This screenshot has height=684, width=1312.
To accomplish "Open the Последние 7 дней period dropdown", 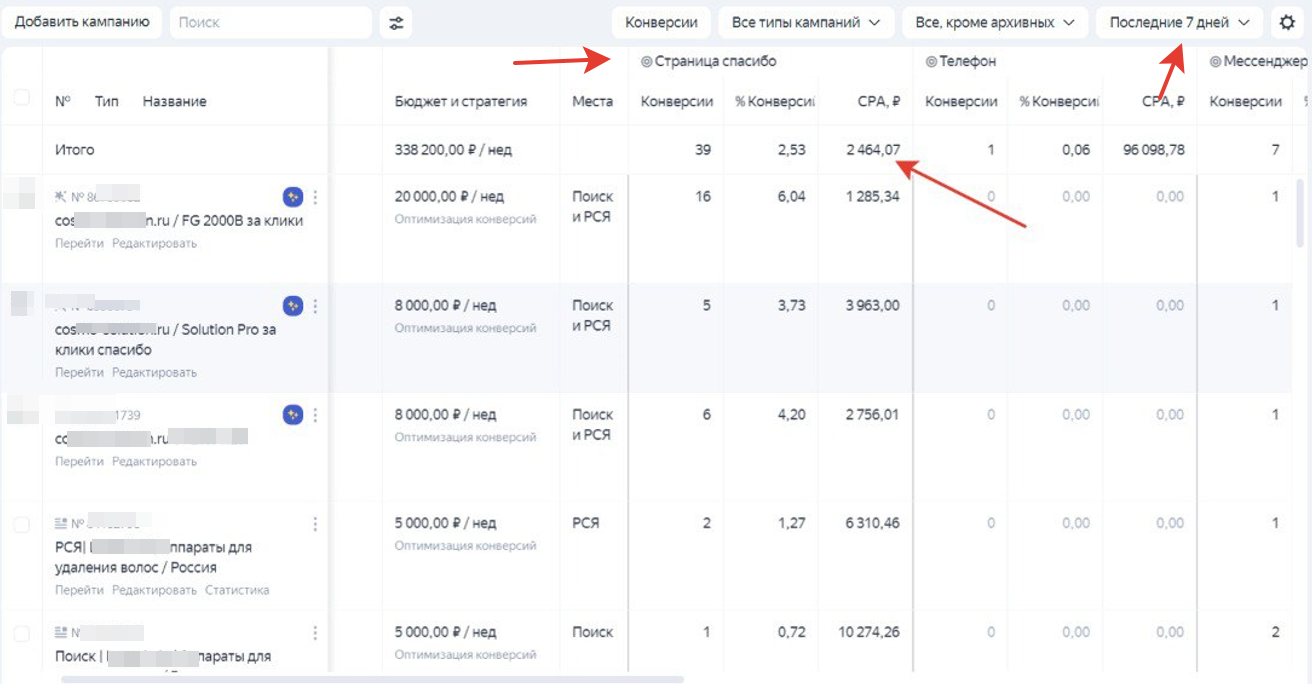I will [1179, 22].
